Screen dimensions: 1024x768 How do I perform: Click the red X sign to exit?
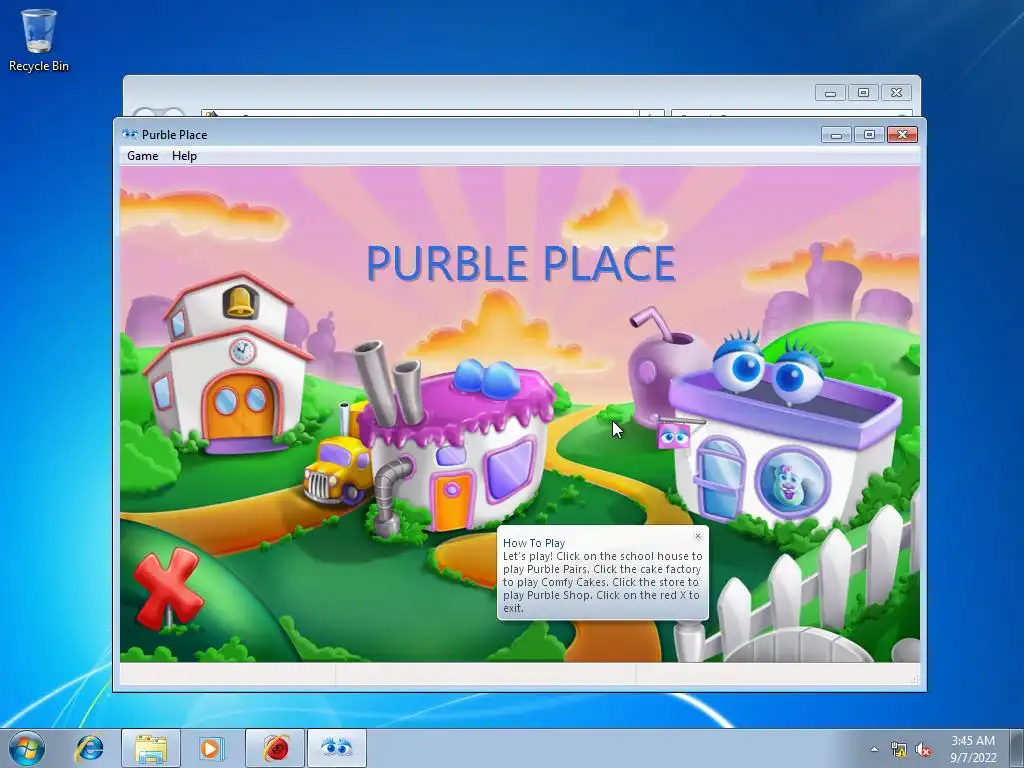pyautogui.click(x=168, y=588)
